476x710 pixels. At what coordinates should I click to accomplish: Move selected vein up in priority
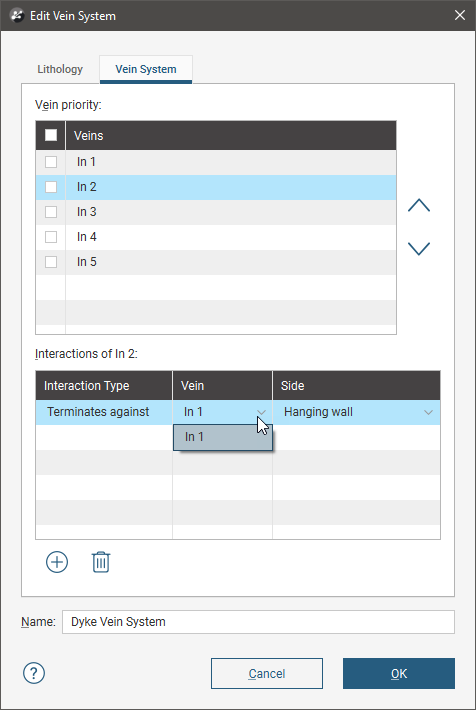point(418,206)
